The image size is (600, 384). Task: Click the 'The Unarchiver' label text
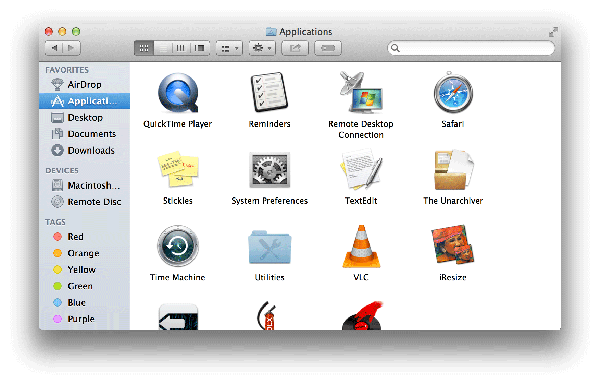tap(453, 201)
